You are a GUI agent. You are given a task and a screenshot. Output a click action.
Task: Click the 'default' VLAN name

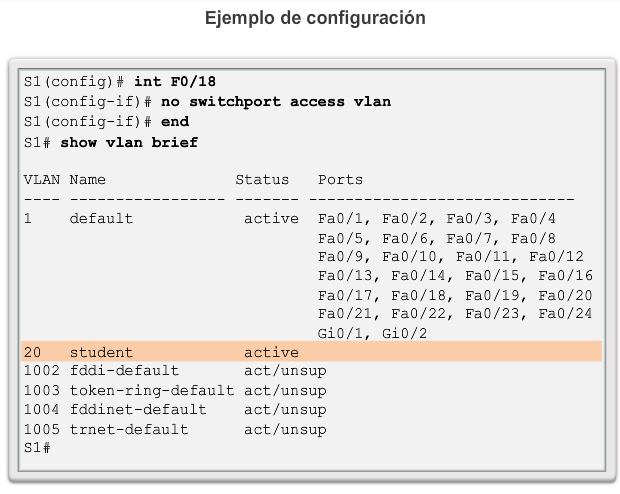click(x=101, y=218)
